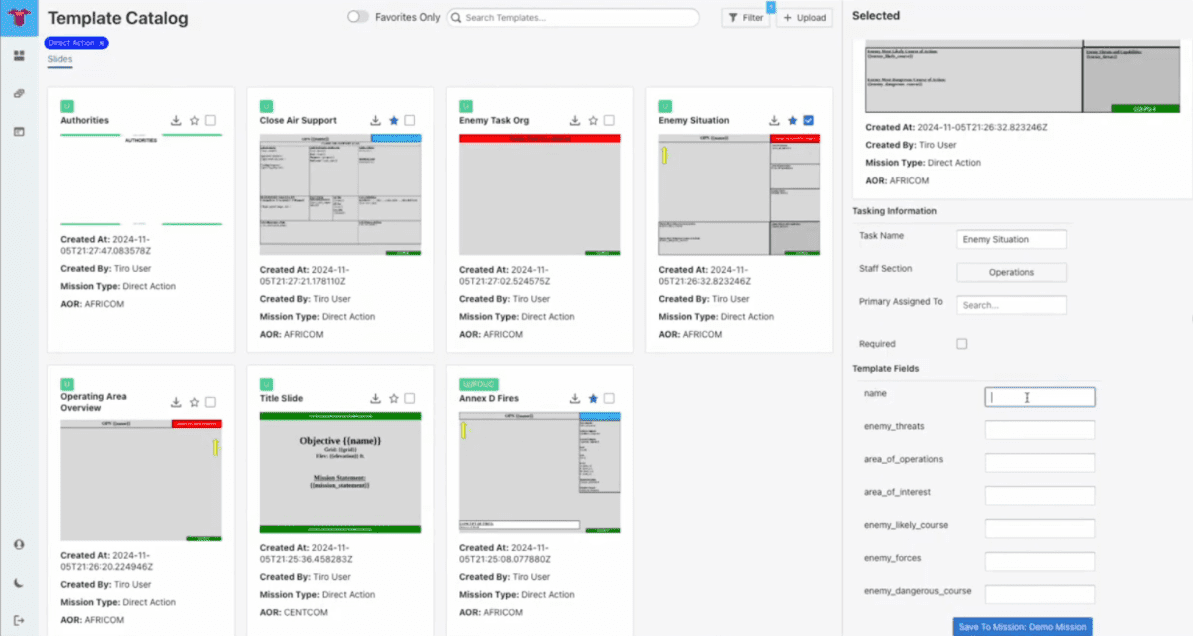Image resolution: width=1193 pixels, height=636 pixels.
Task: Download the Close Air Support template
Action: [375, 120]
